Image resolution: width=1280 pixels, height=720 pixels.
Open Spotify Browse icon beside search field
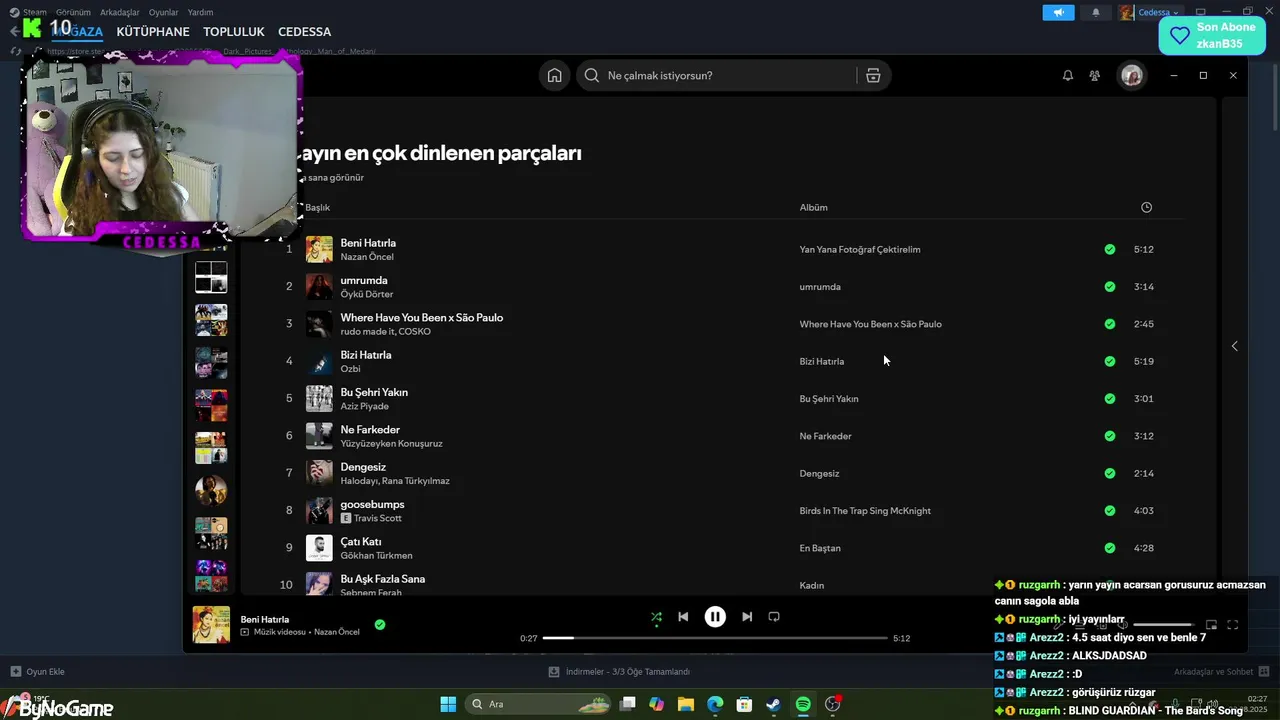[x=873, y=76]
